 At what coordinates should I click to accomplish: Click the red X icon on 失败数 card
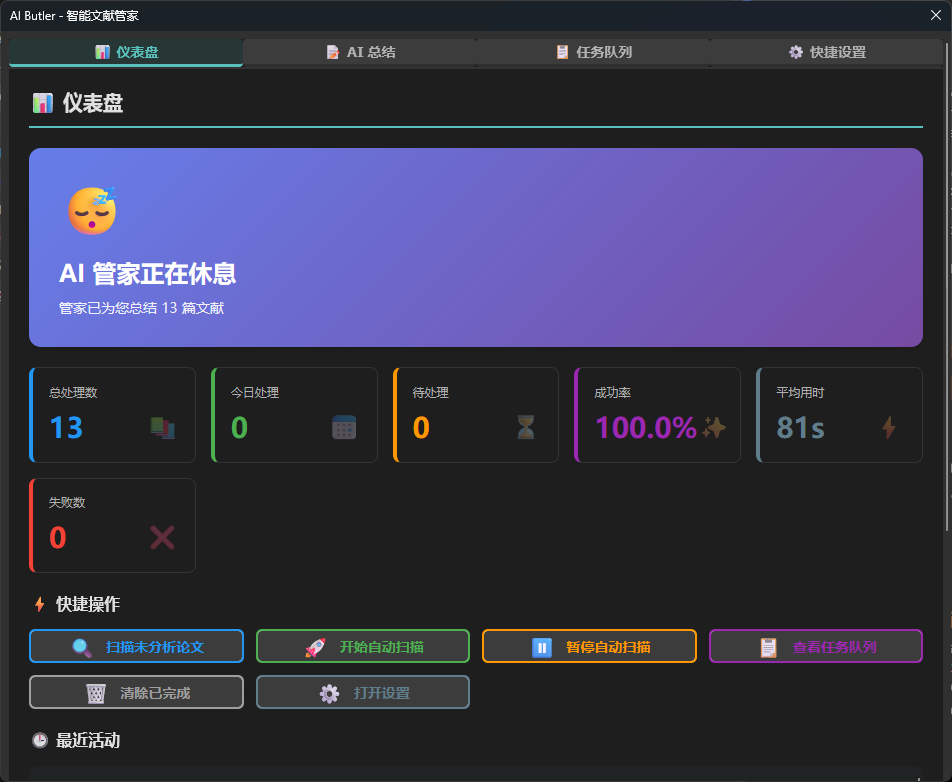(x=163, y=537)
